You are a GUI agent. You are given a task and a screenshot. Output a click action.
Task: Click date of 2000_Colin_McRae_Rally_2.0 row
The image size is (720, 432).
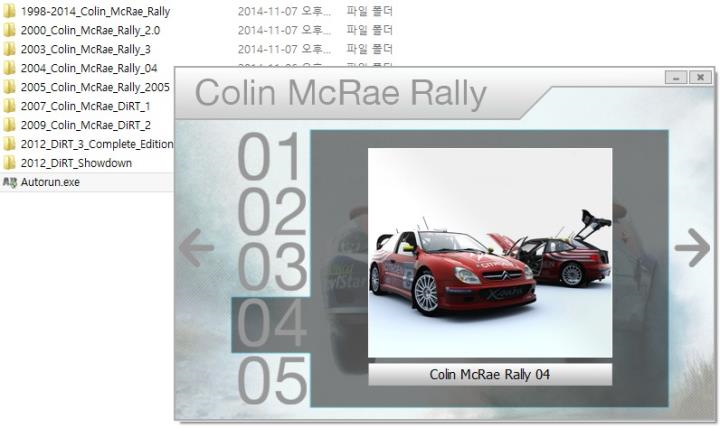[284, 30]
